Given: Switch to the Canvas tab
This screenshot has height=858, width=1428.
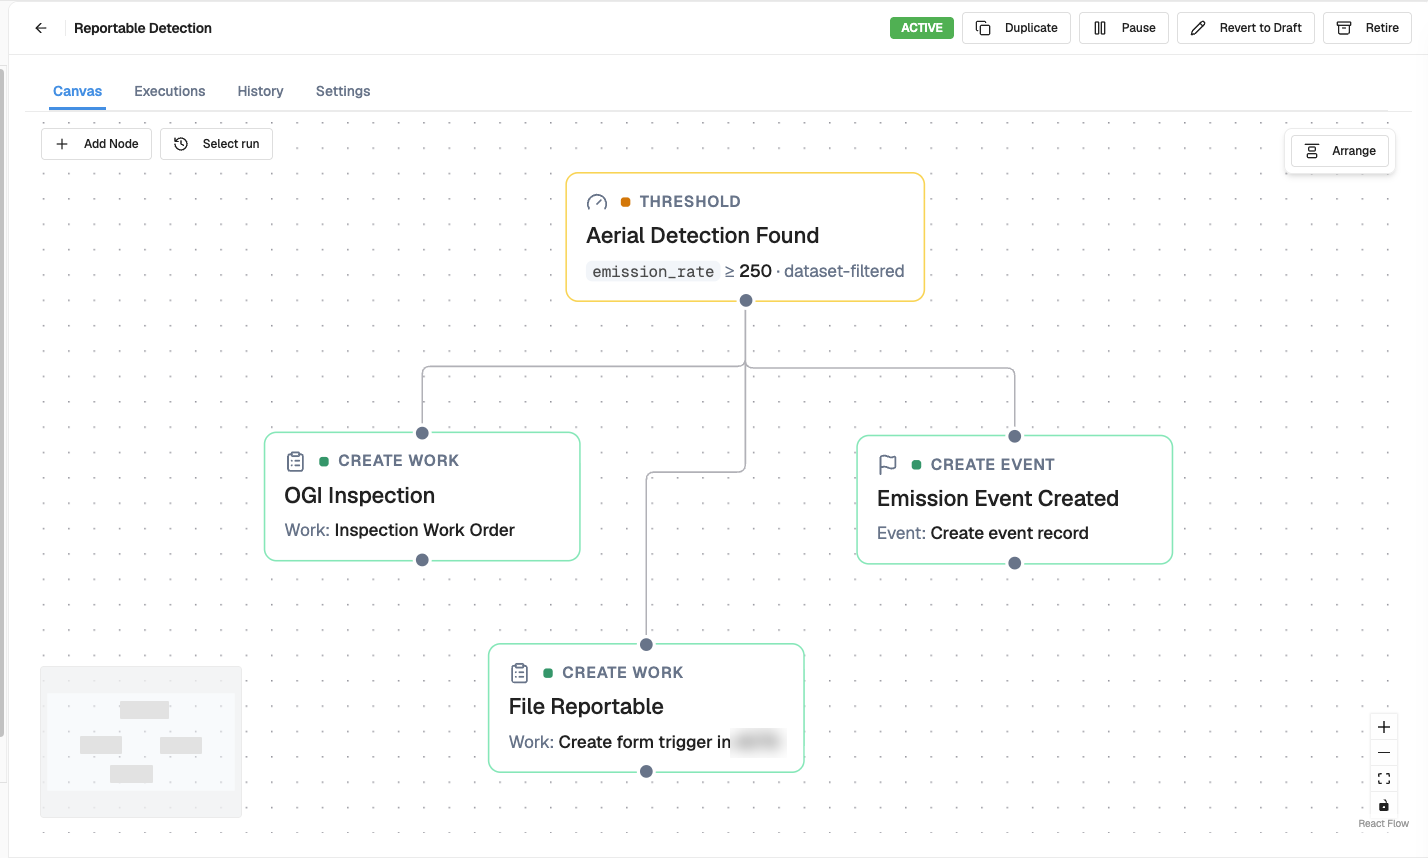Looking at the screenshot, I should [x=78, y=91].
